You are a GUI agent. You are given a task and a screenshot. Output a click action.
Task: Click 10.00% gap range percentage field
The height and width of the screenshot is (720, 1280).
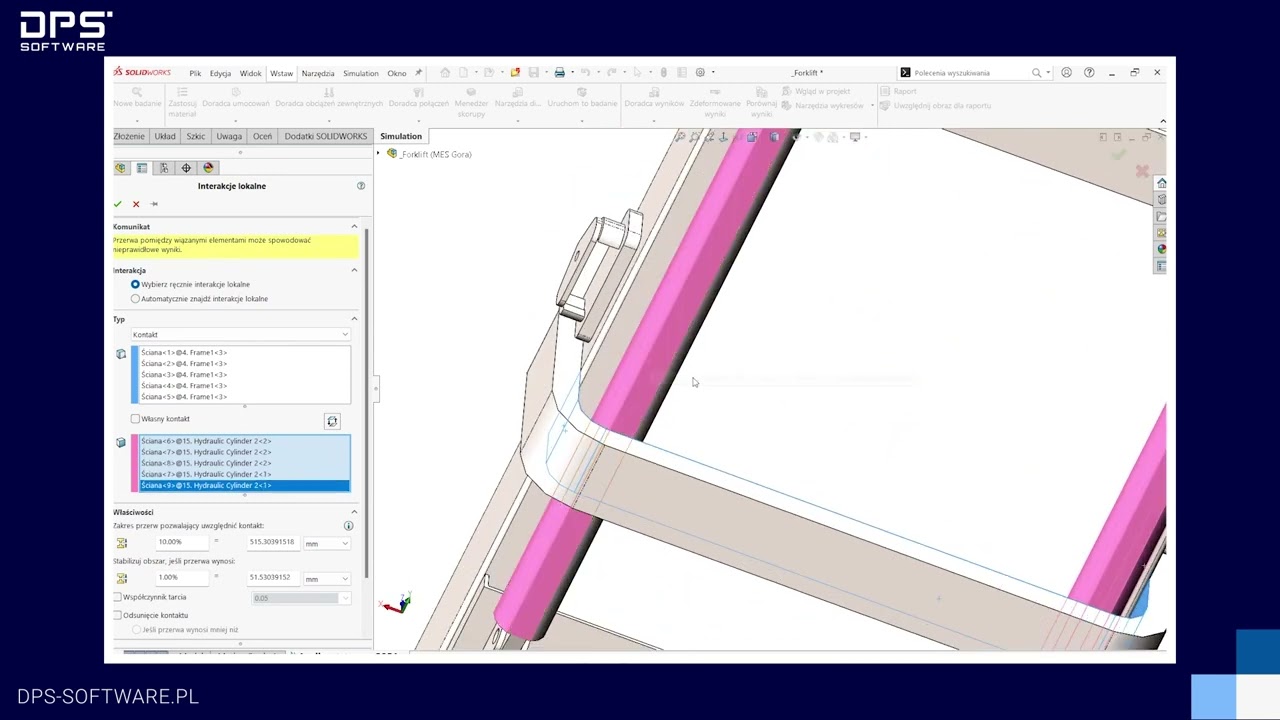pyautogui.click(x=181, y=543)
